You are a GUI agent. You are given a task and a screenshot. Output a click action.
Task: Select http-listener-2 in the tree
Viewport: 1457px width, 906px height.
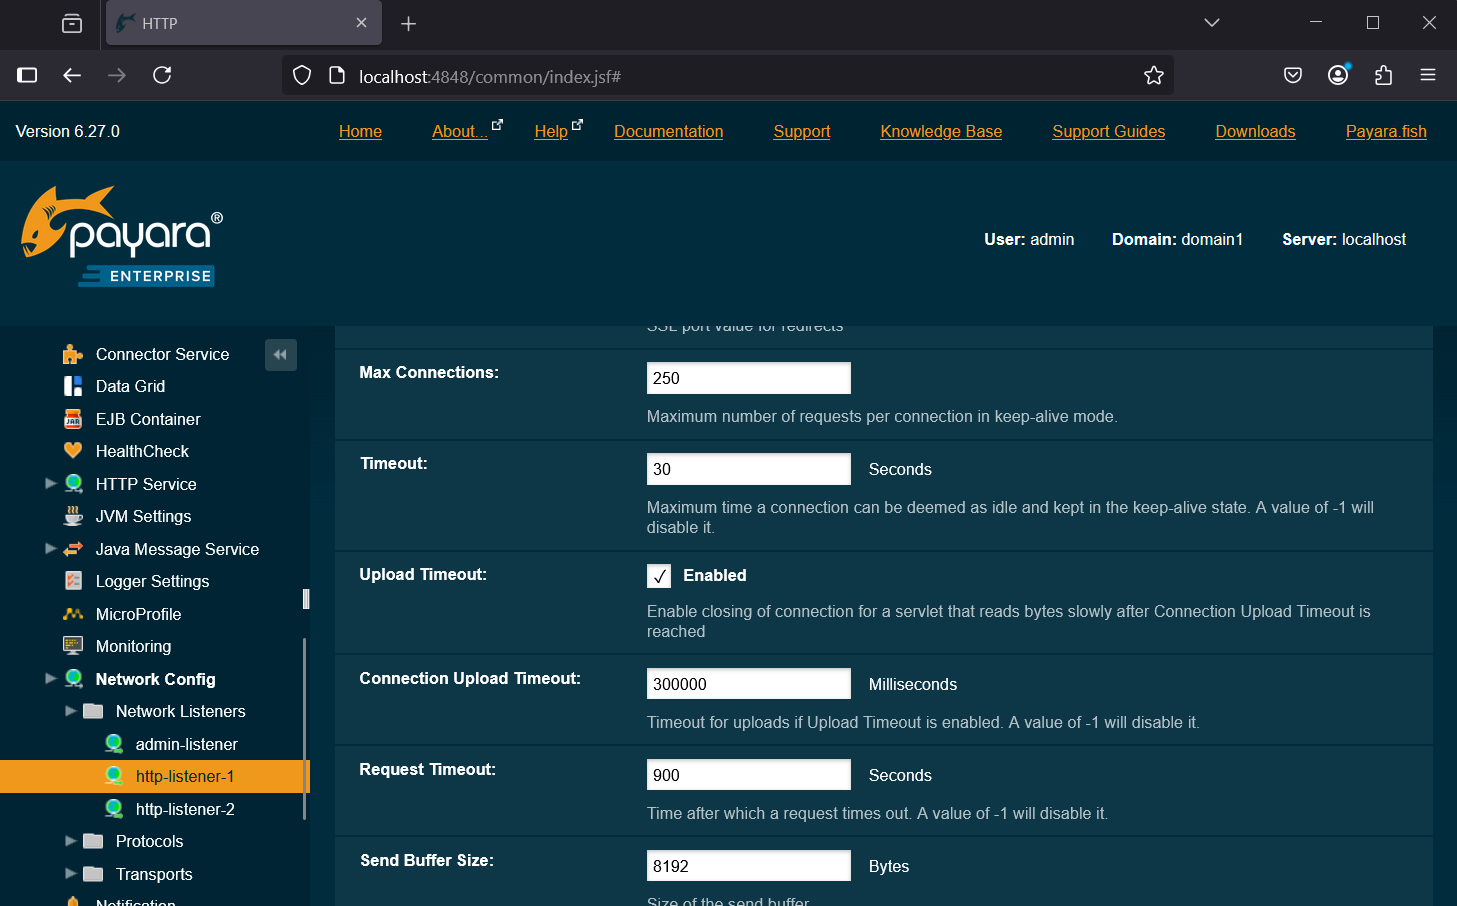(185, 809)
